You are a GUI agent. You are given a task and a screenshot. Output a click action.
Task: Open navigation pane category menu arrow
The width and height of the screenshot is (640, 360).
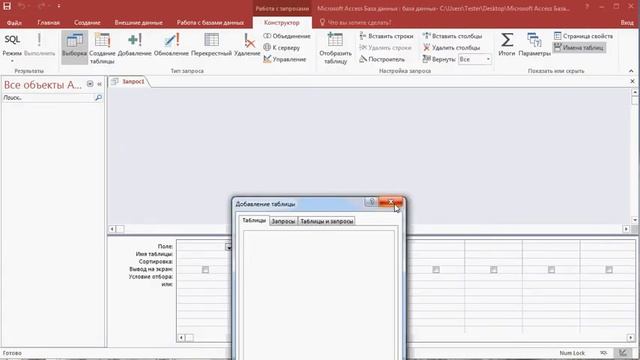[90, 84]
